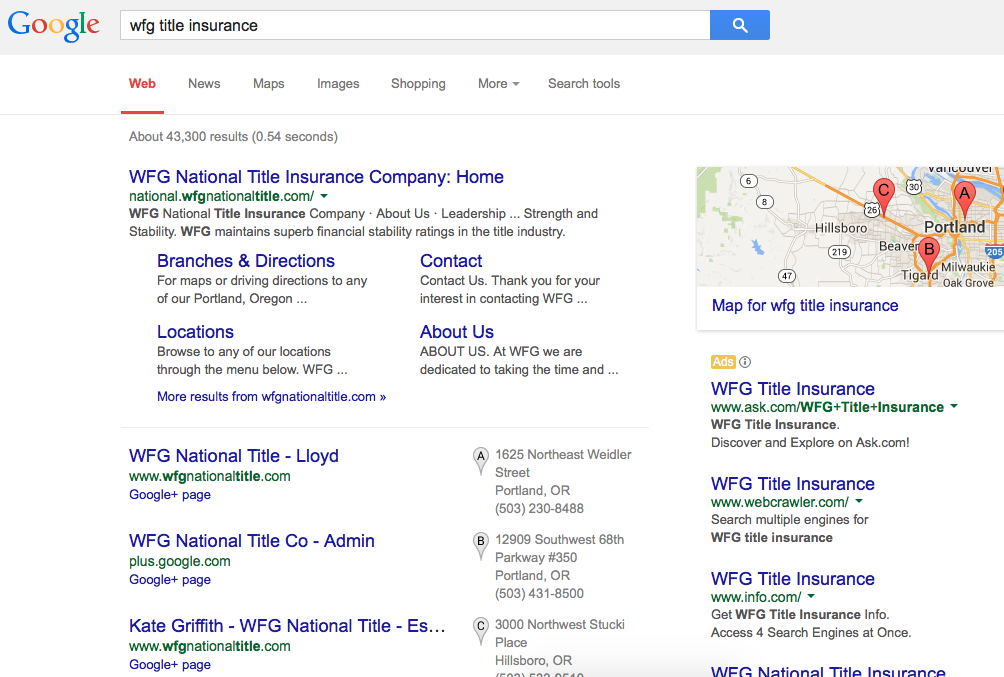Expand arrow next to ask.com ad URL
Viewport: 1004px width, 677px height.
[954, 407]
